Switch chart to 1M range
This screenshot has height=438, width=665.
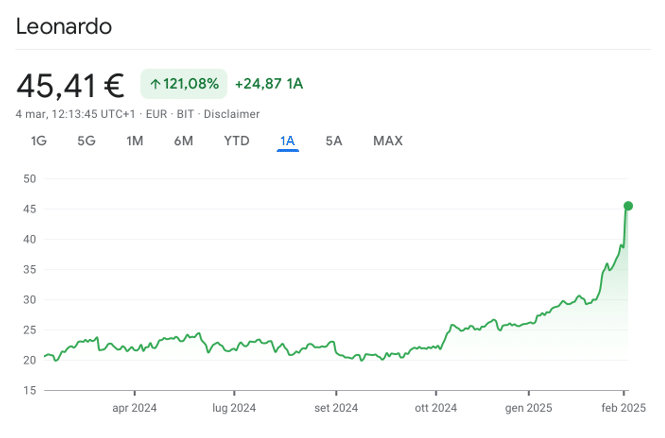[x=135, y=141]
